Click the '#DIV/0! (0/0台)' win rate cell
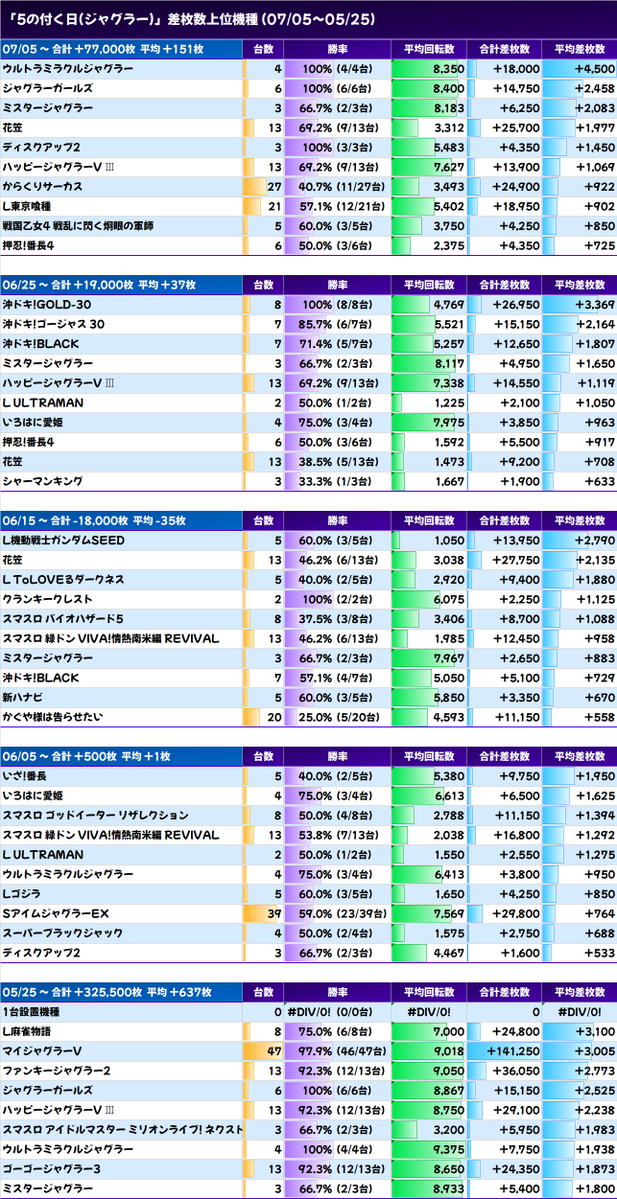617x1199 pixels. [x=337, y=1012]
